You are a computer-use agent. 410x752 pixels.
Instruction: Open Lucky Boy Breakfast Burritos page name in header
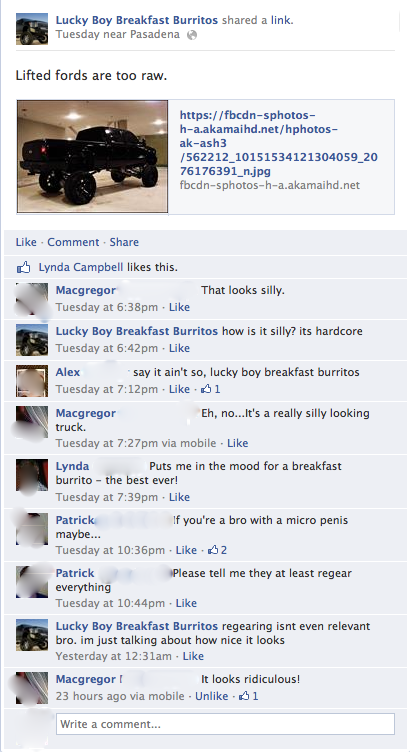[x=137, y=20]
